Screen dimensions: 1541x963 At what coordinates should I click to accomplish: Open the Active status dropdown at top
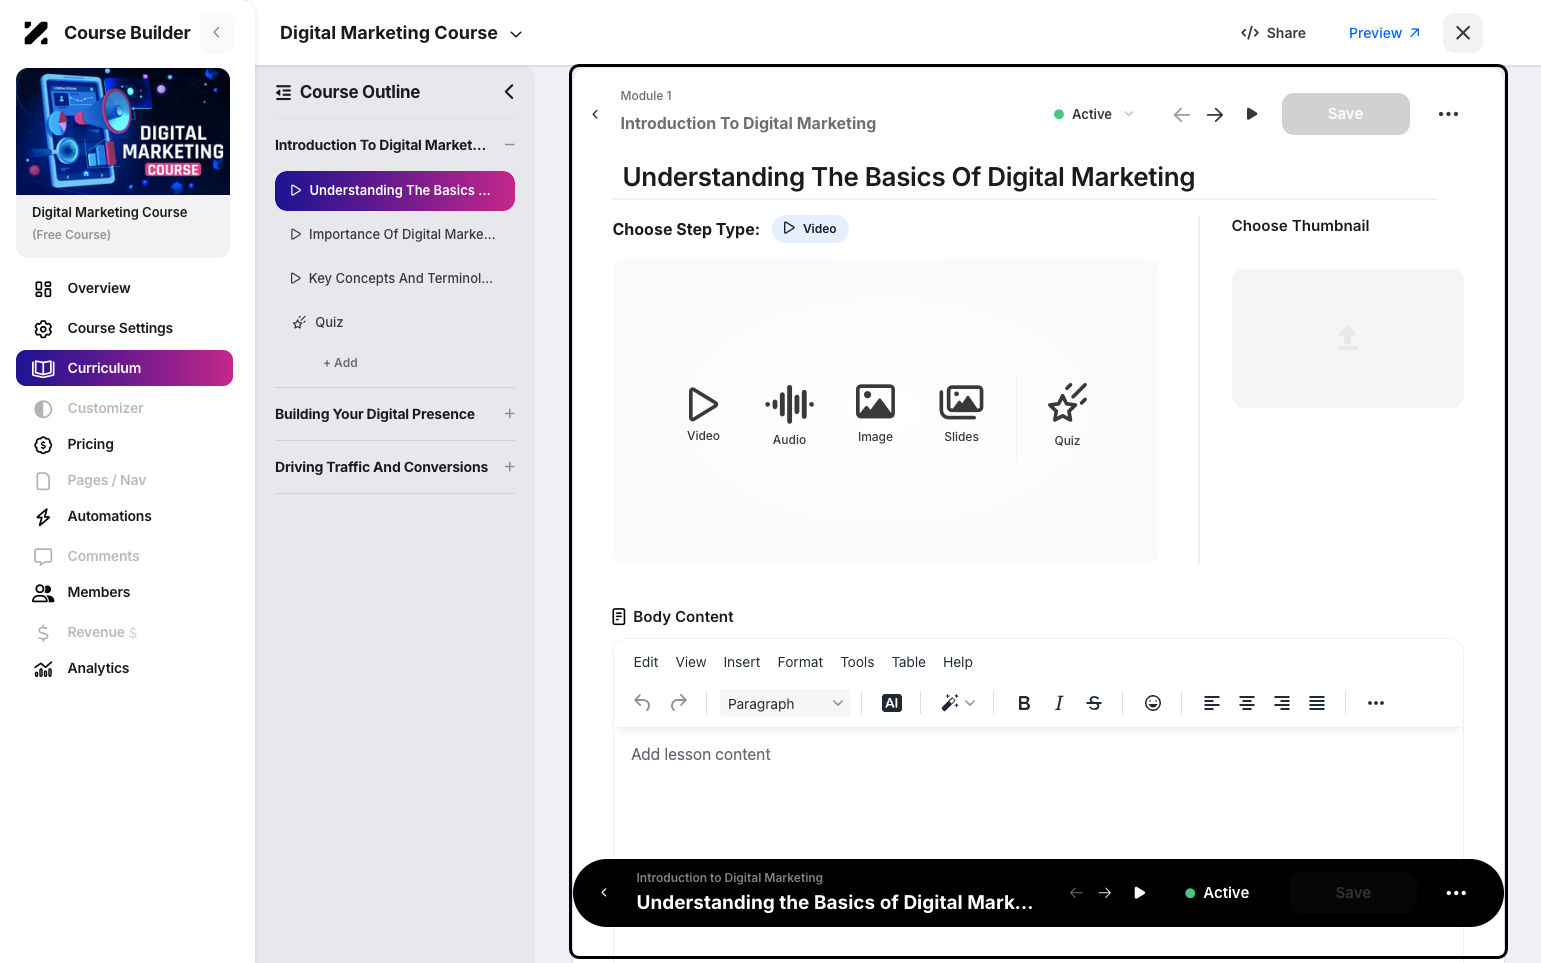[1094, 114]
